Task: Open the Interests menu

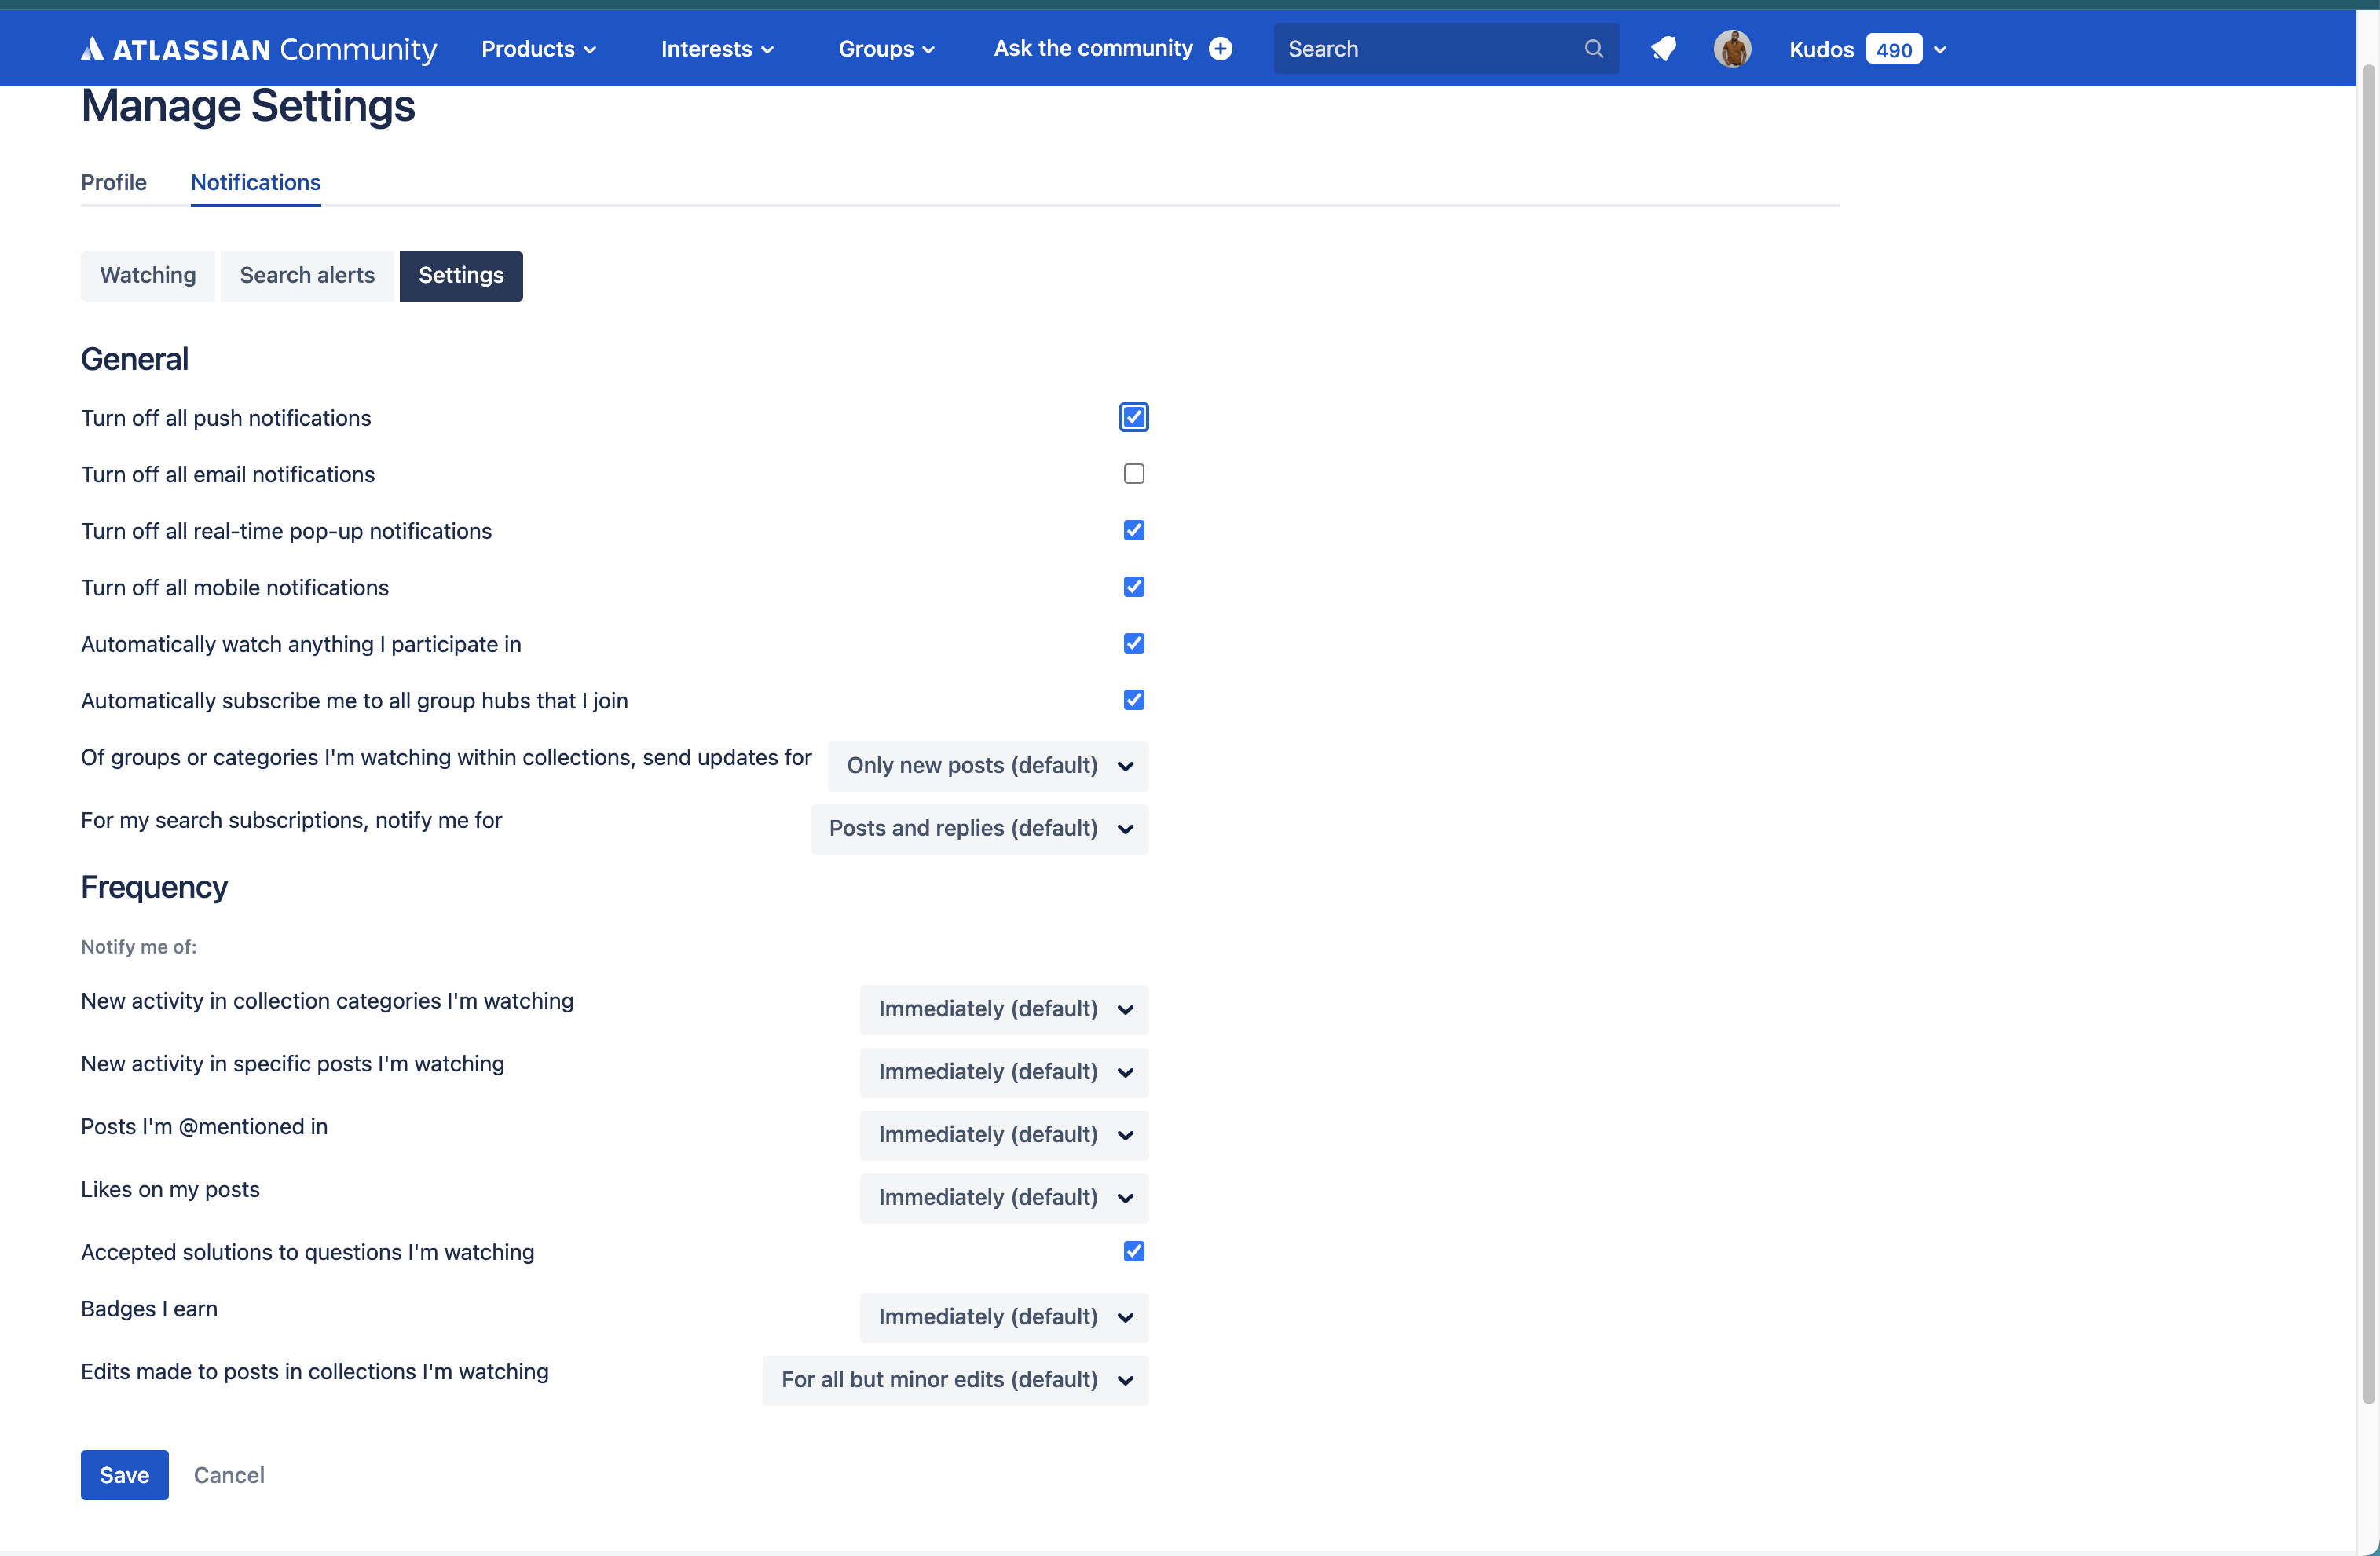Action: [717, 48]
